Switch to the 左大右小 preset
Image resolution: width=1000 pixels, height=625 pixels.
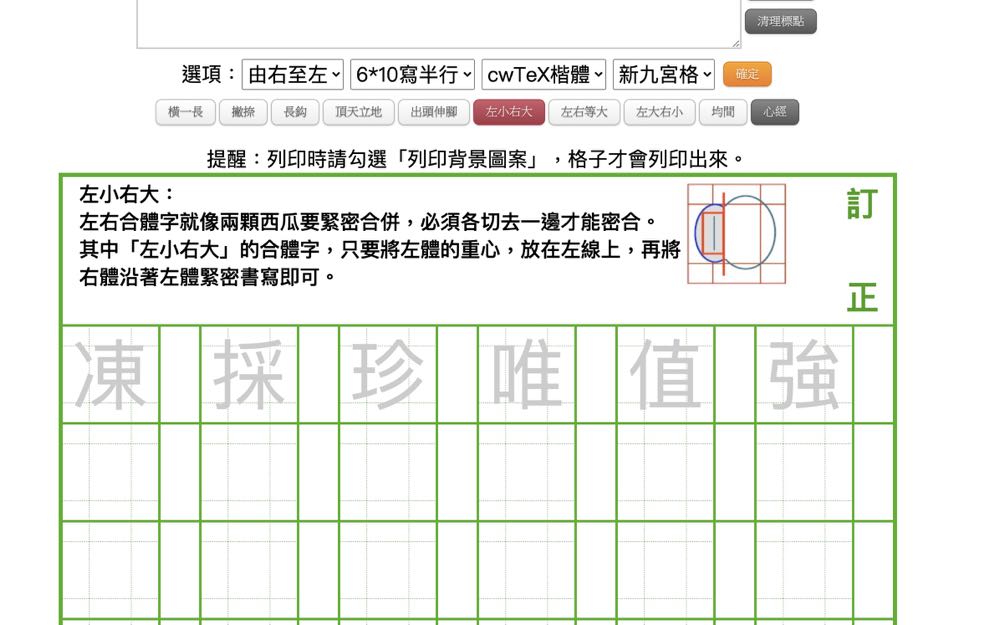[659, 112]
